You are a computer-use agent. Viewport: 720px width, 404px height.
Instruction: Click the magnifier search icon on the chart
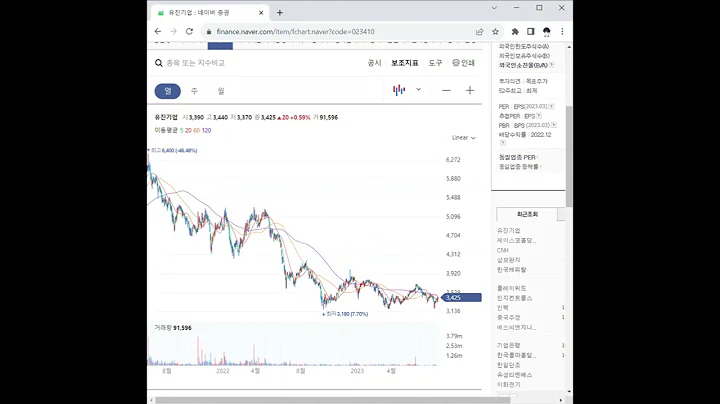point(158,63)
